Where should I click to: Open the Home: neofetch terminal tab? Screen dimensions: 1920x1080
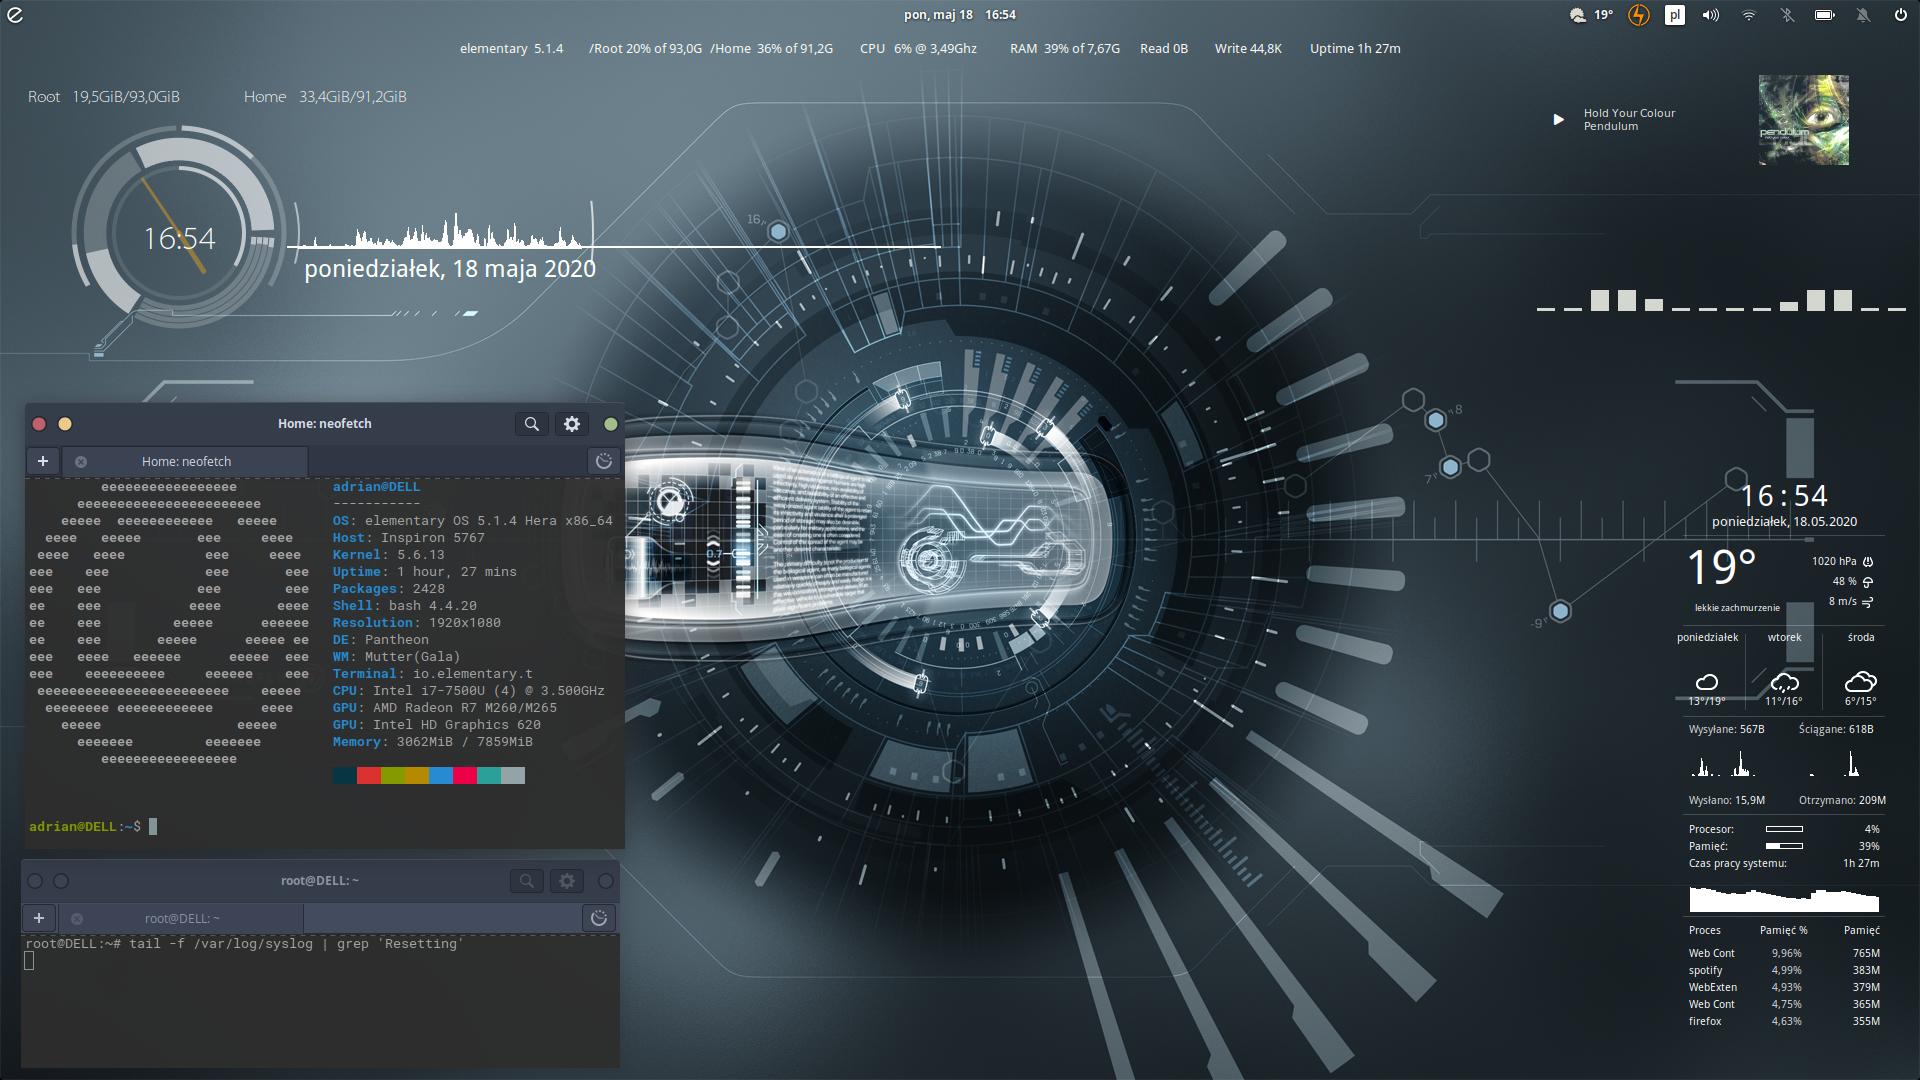[x=186, y=460]
